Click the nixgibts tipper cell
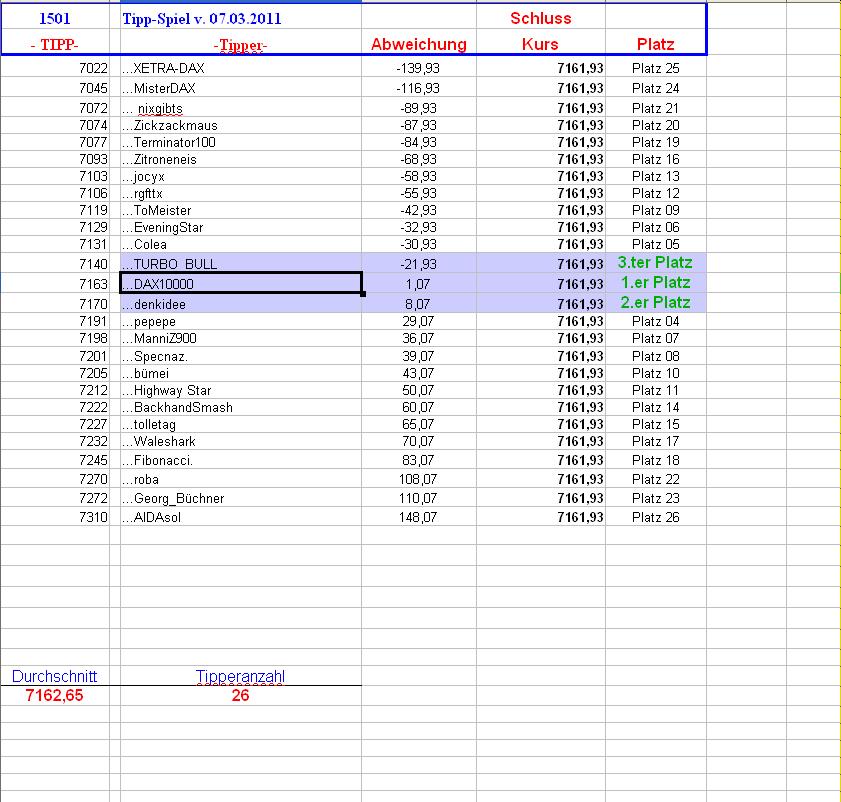Image resolution: width=841 pixels, height=802 pixels. [x=241, y=108]
